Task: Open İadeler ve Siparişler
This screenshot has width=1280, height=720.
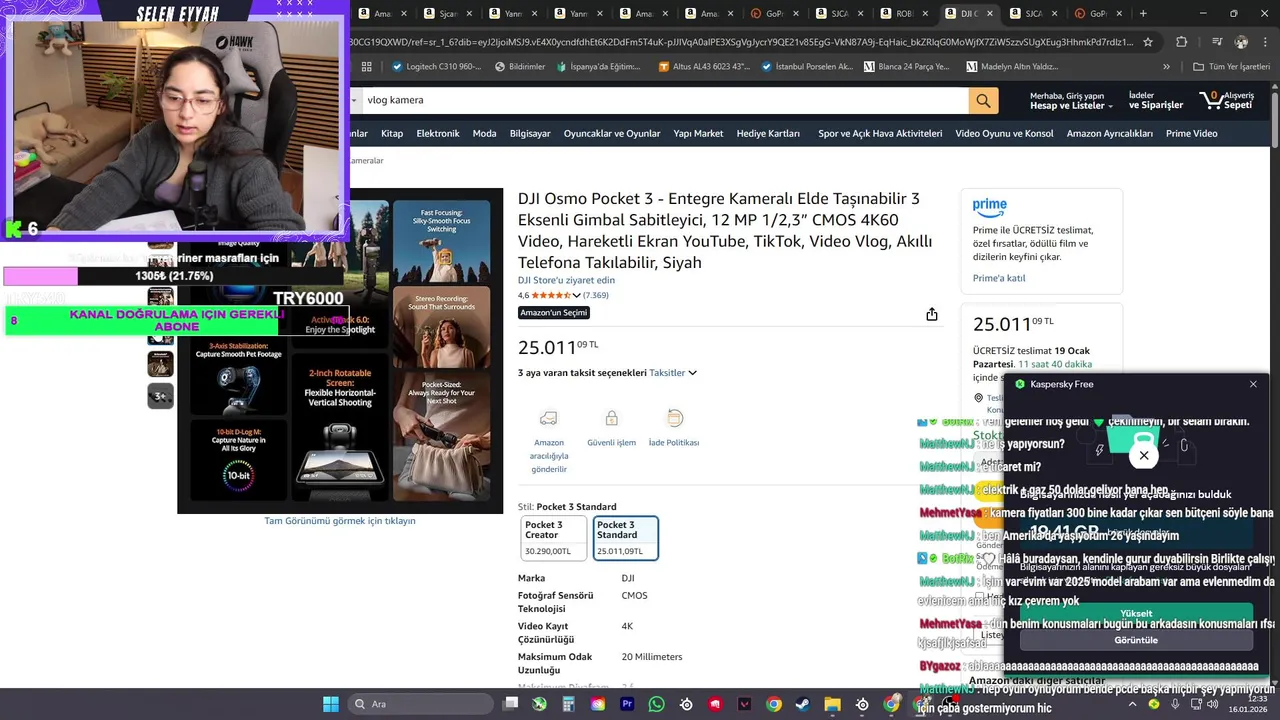Action: pyautogui.click(x=1155, y=100)
